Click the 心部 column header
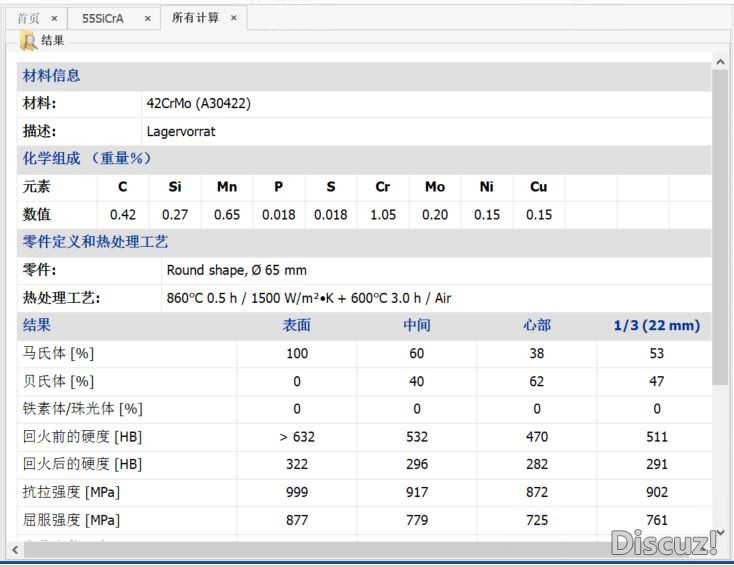Screen dimensions: 734x567 (x=537, y=325)
